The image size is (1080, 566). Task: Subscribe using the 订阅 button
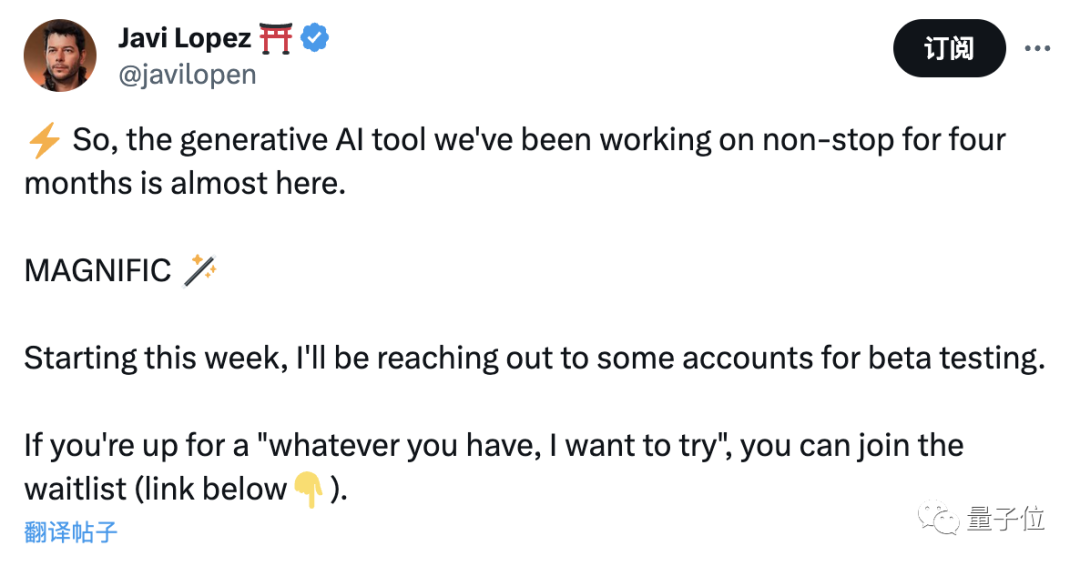949,48
